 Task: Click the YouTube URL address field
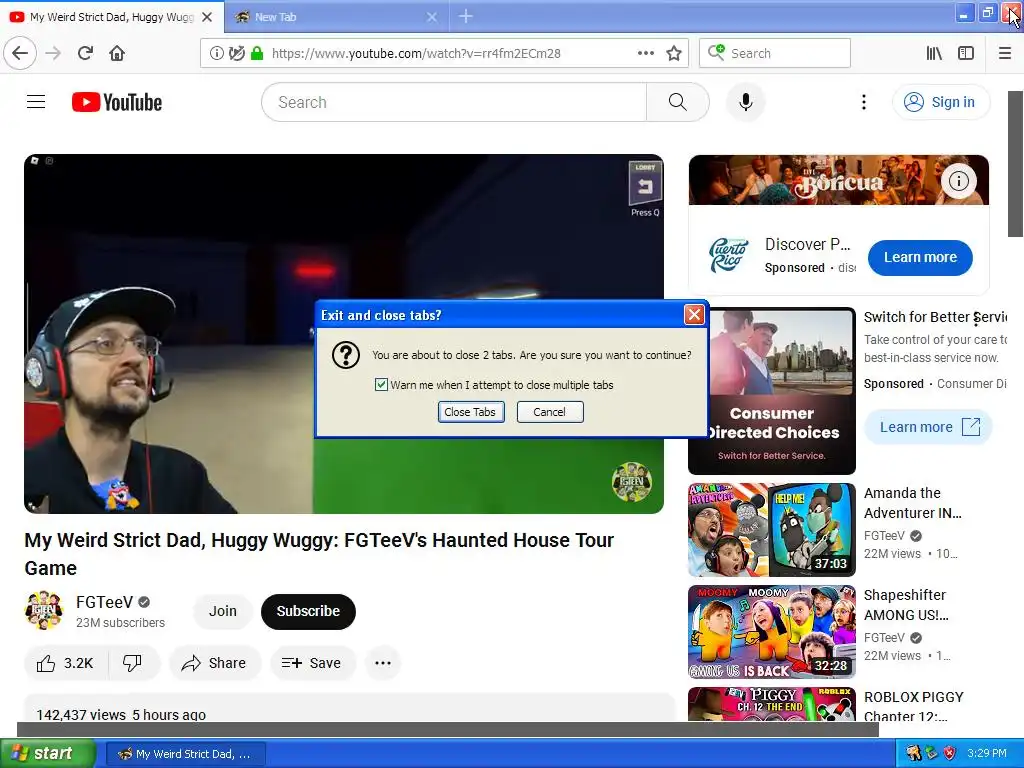(x=444, y=53)
